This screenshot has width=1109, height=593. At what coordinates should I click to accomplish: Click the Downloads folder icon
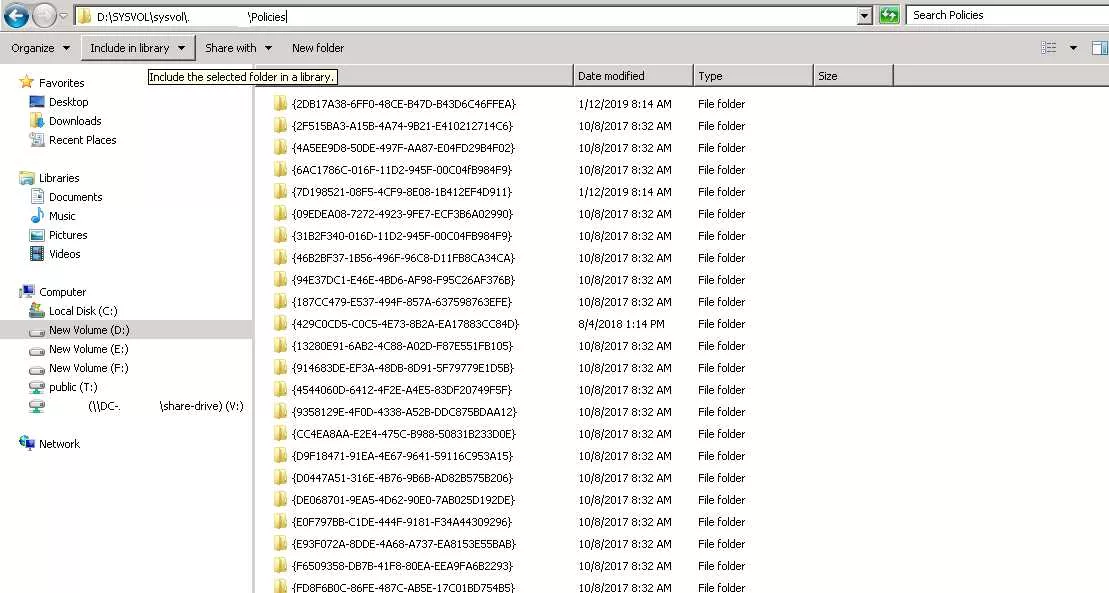pyautogui.click(x=37, y=121)
